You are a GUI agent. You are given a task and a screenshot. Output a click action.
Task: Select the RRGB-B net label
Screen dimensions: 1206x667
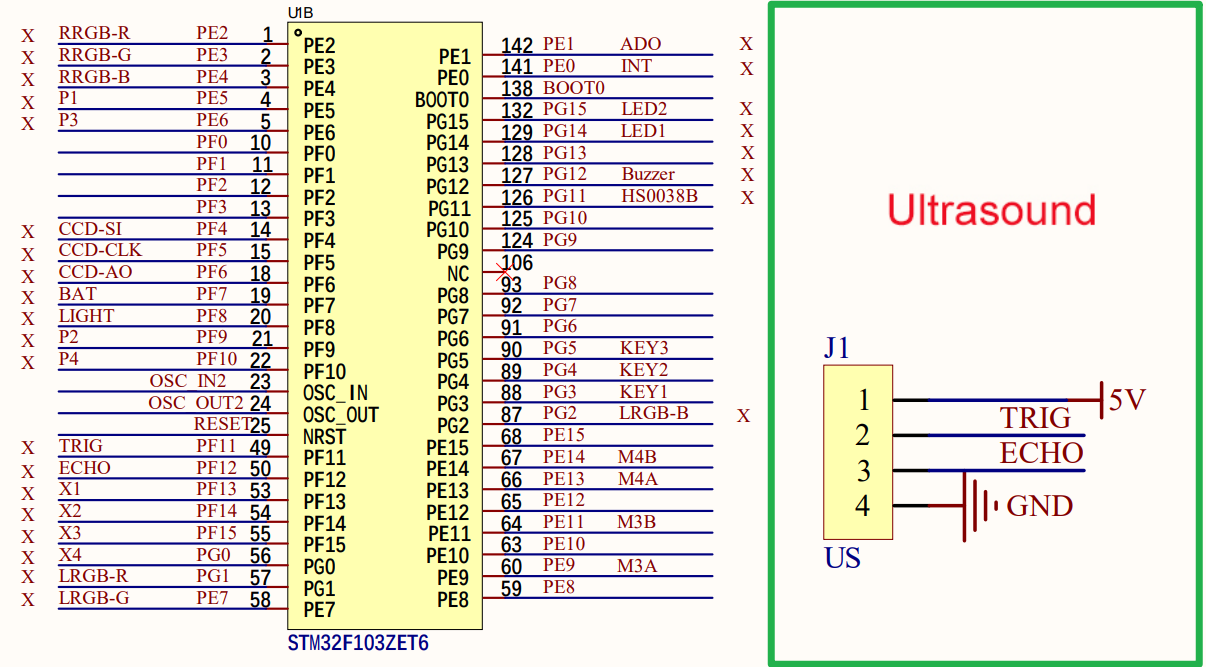[94, 77]
